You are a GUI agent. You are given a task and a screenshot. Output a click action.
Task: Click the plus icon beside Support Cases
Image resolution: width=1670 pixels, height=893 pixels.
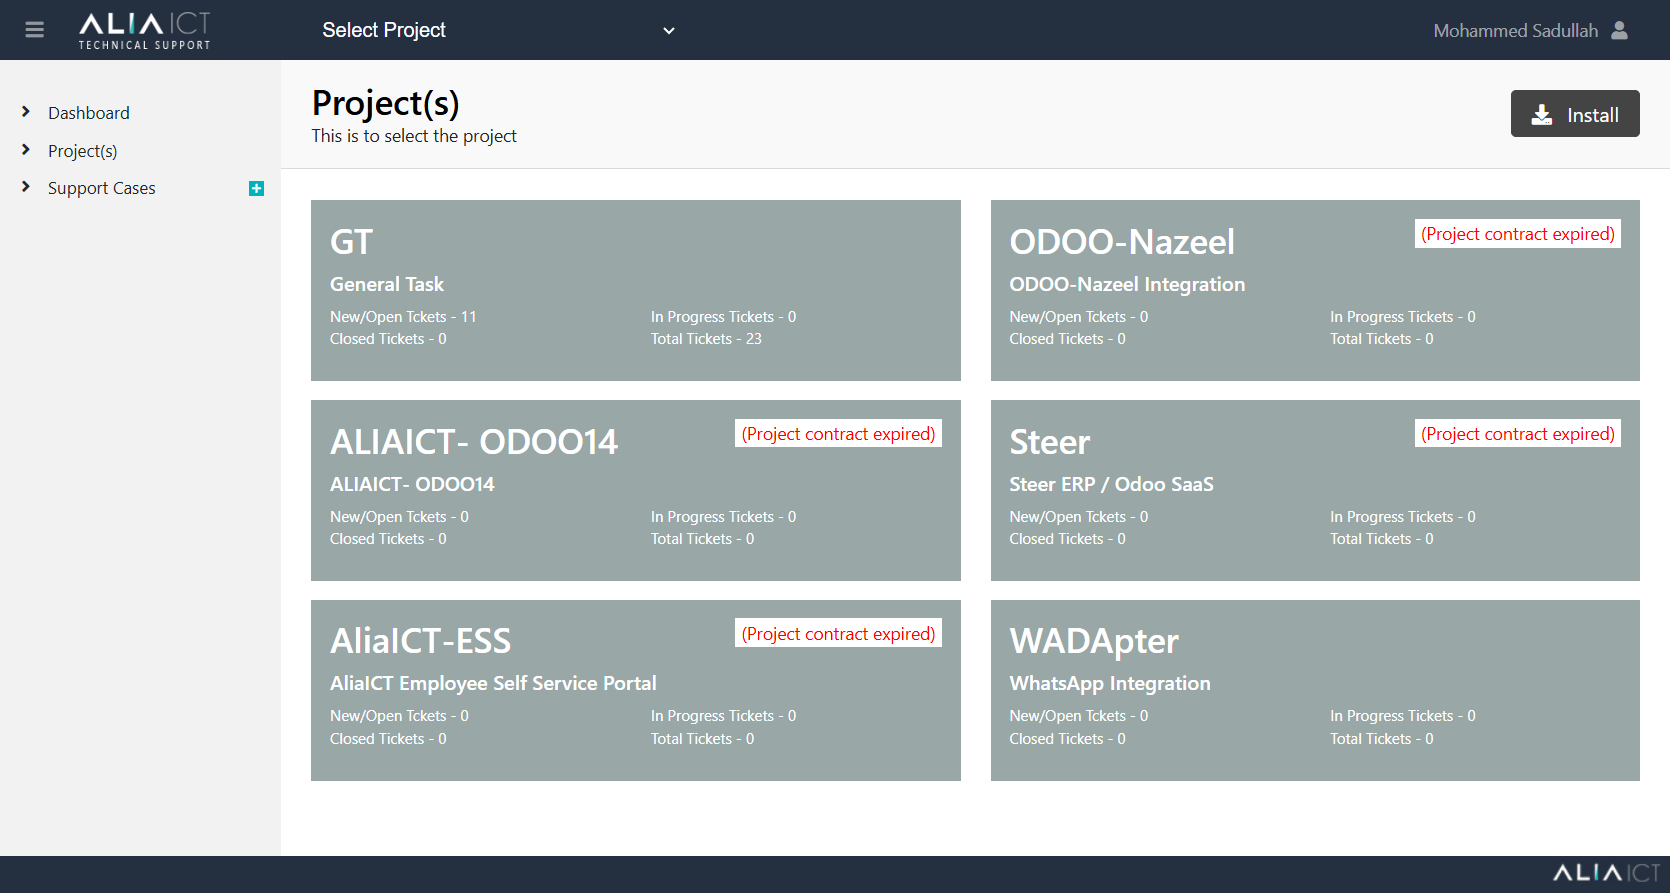click(x=256, y=188)
